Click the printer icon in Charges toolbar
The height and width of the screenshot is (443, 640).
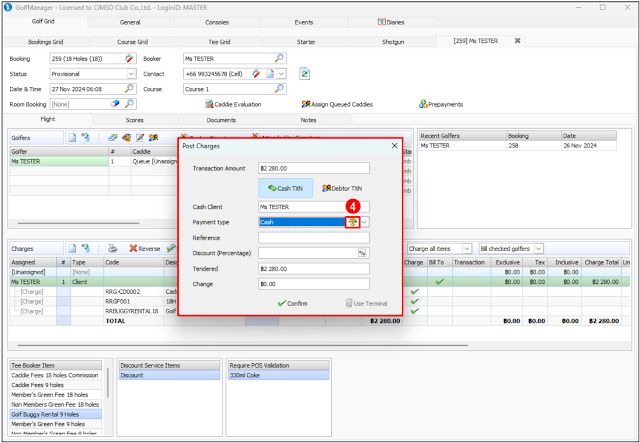click(x=112, y=248)
